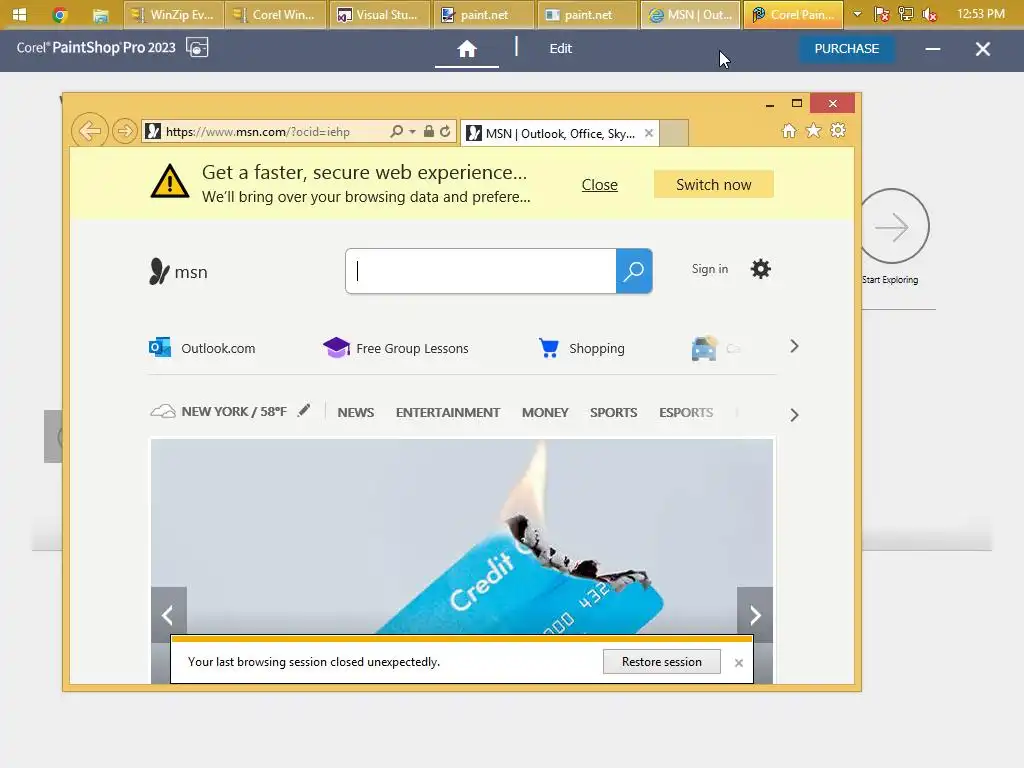The image size is (1024, 768).
Task: Show hidden tray icons arrow
Action: tap(857, 14)
